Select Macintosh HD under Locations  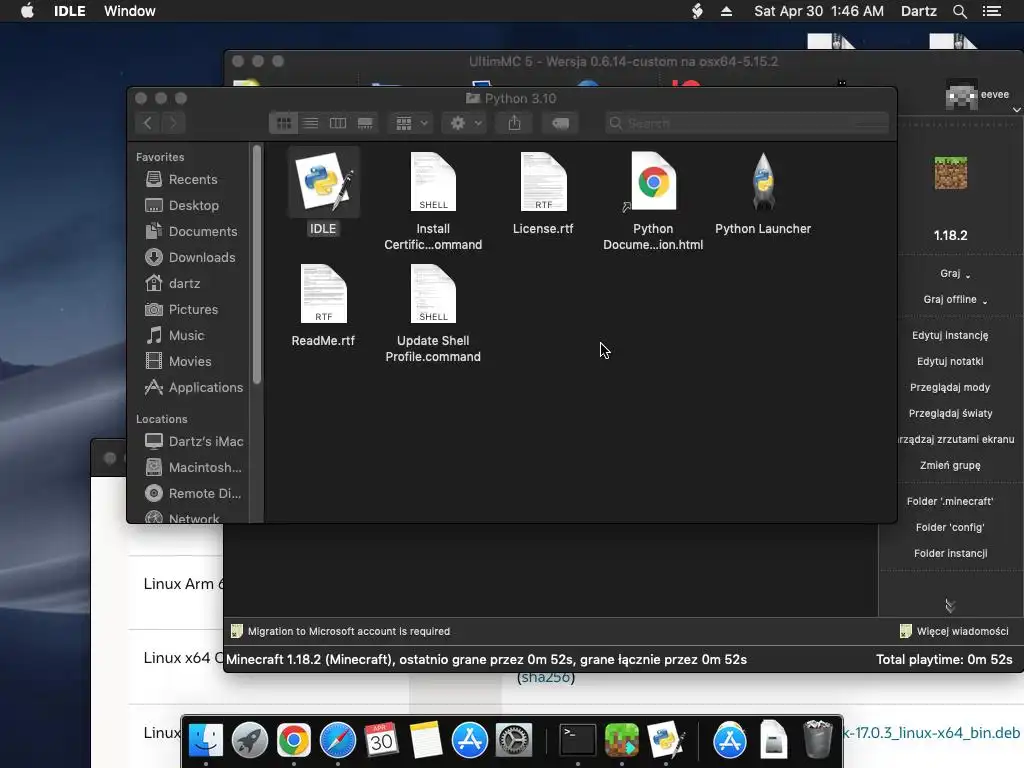coord(193,468)
